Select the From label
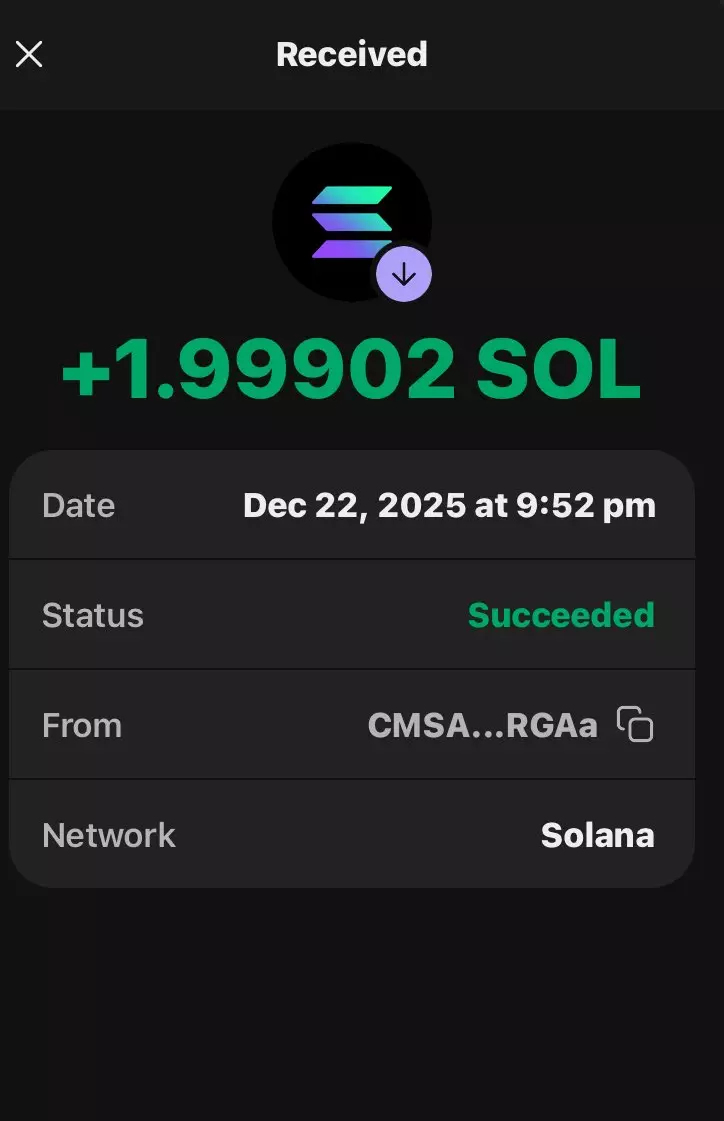The image size is (724, 1121). coord(81,725)
